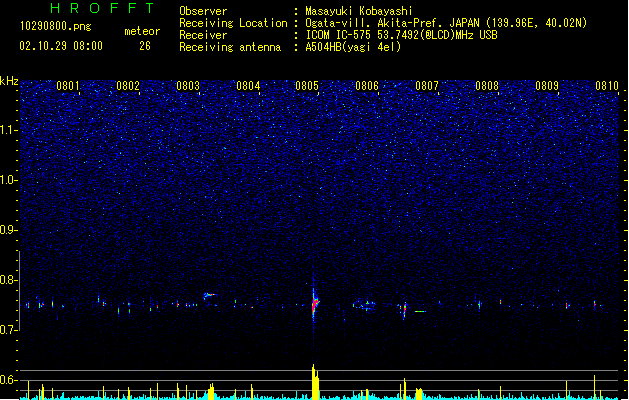Click the 'Observer' label
Viewport: 629px width, 400px height.
pos(203,11)
